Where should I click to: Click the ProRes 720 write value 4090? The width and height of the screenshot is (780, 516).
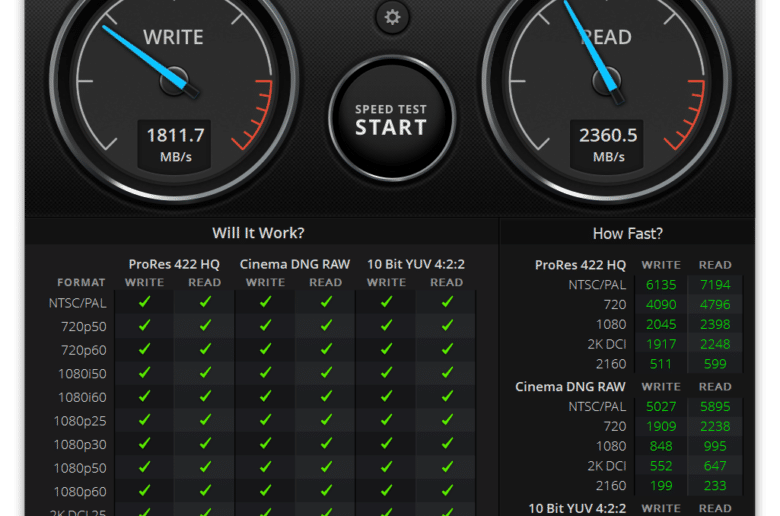click(661, 305)
